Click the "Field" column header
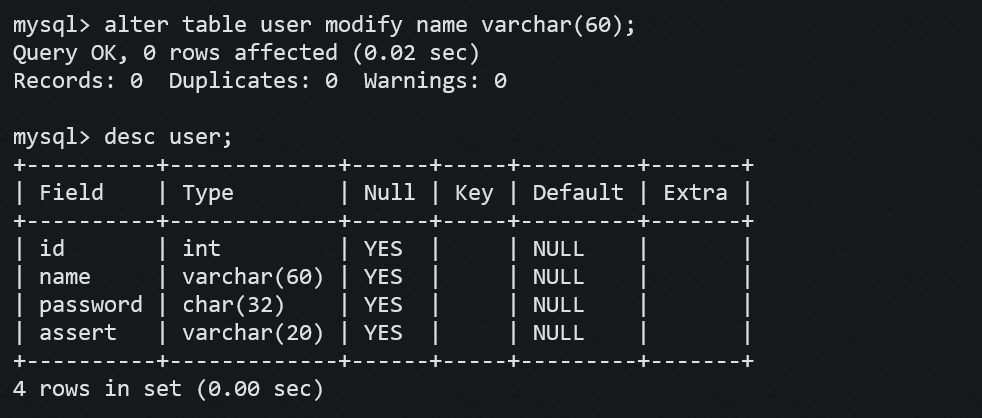982x418 pixels. [71, 193]
